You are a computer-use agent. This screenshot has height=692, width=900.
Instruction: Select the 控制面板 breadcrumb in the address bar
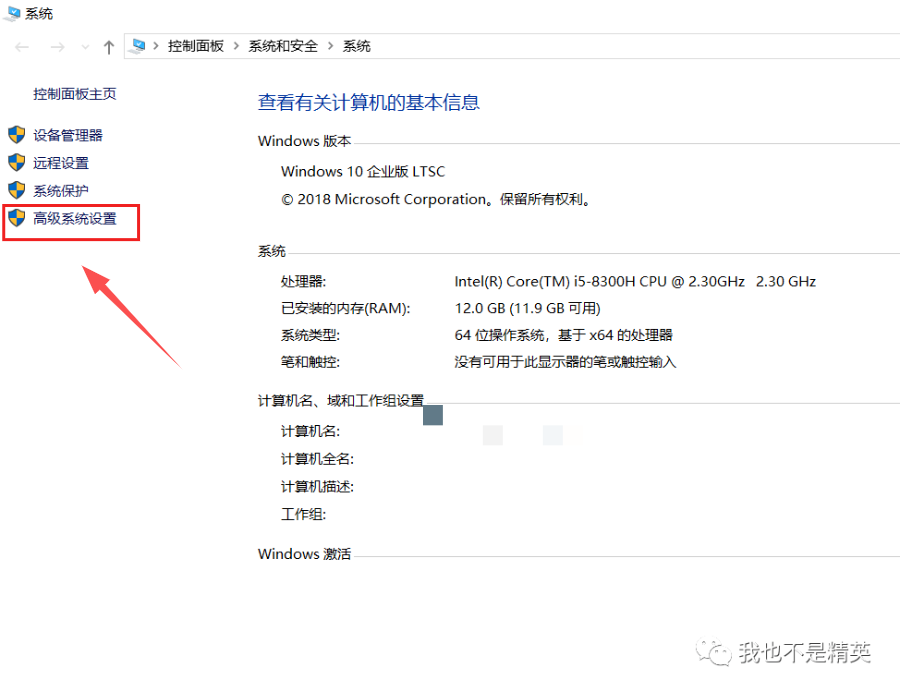[196, 46]
